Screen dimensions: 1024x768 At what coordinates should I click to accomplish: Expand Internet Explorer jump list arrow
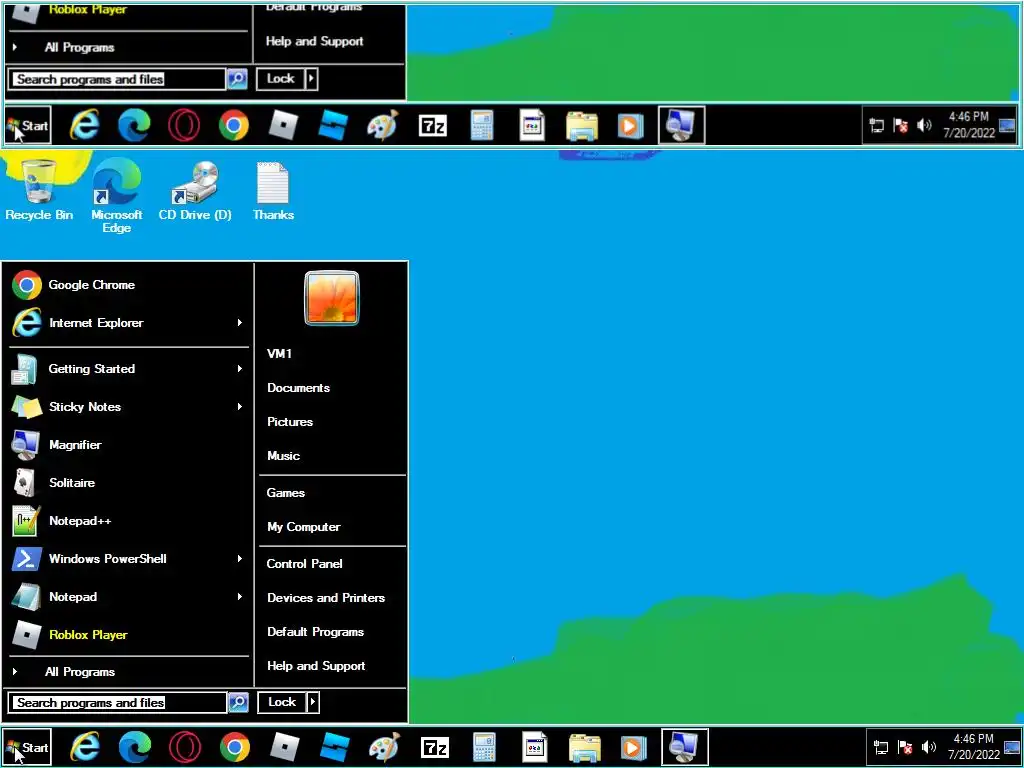[240, 323]
